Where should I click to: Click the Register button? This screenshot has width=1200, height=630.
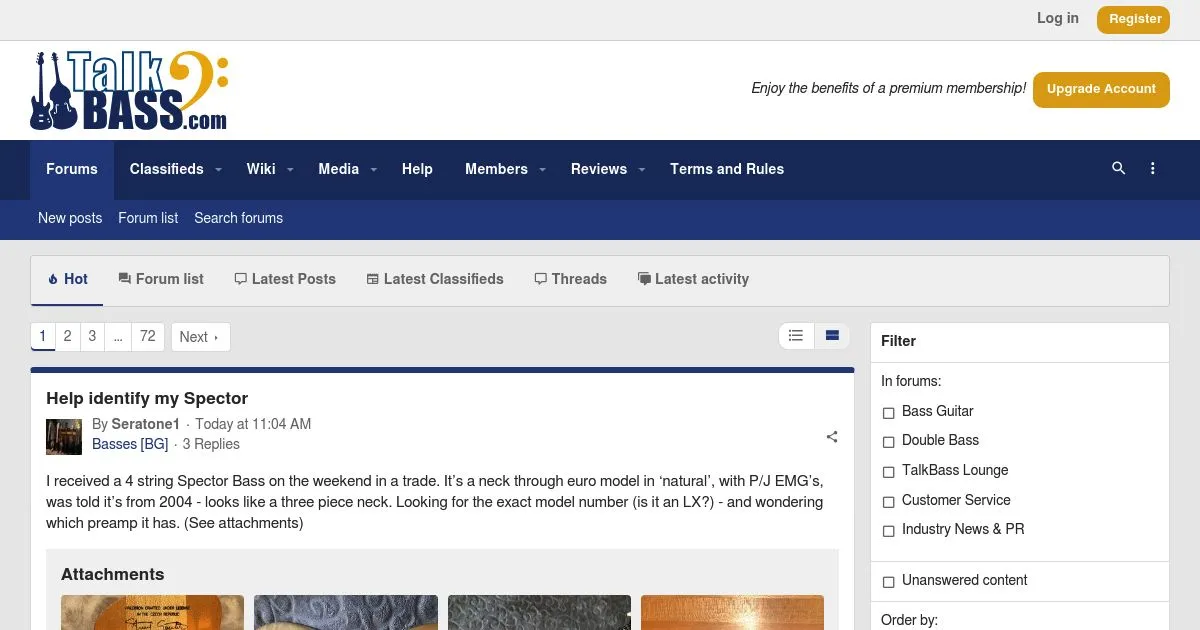(x=1133, y=19)
